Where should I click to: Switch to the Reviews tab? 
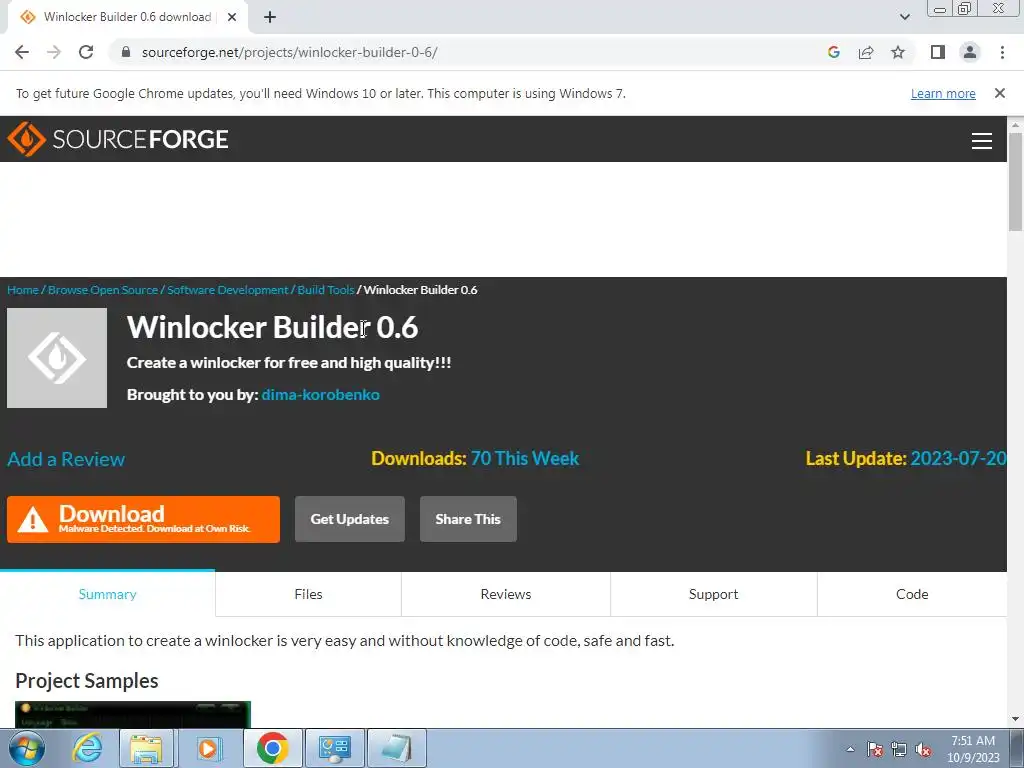505,594
